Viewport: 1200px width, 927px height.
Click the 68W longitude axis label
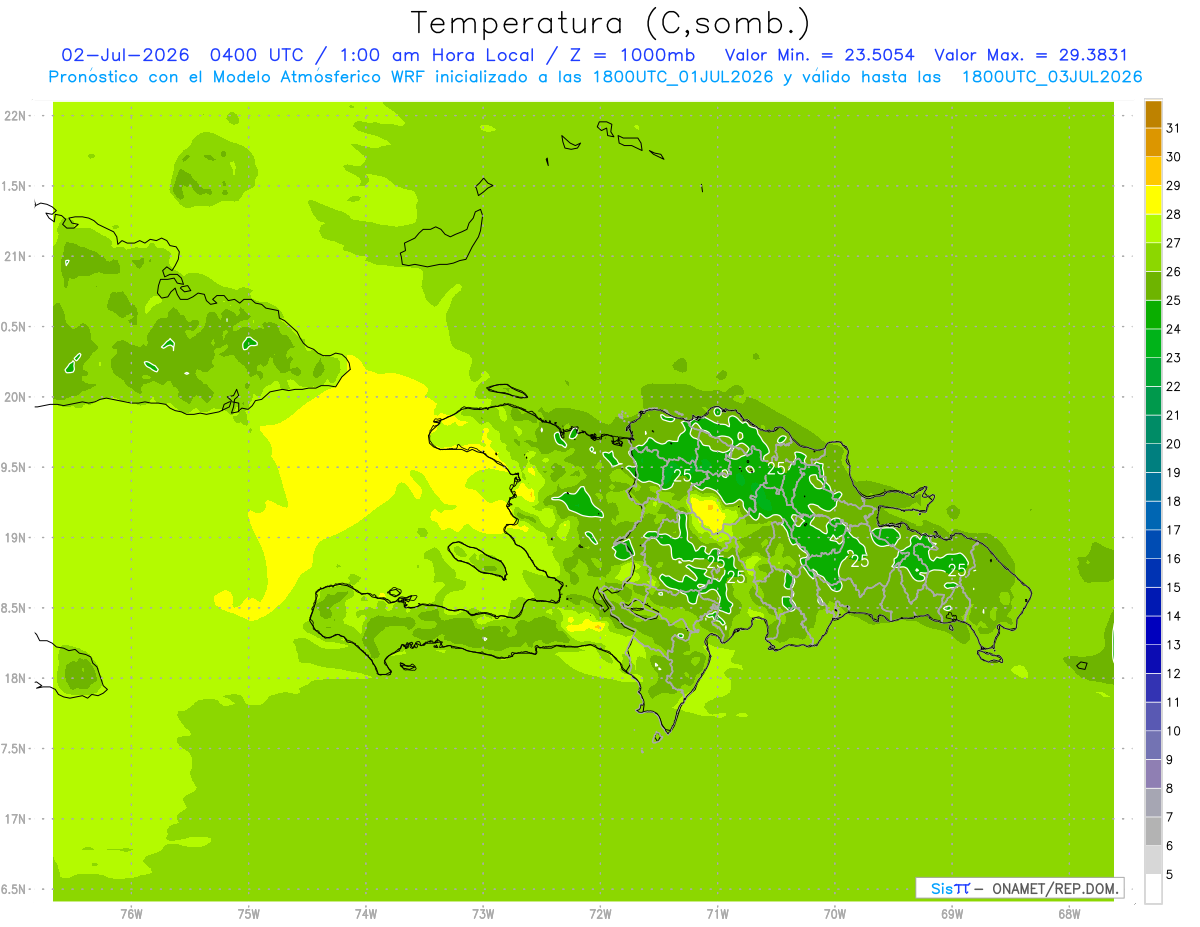[x=1069, y=914]
